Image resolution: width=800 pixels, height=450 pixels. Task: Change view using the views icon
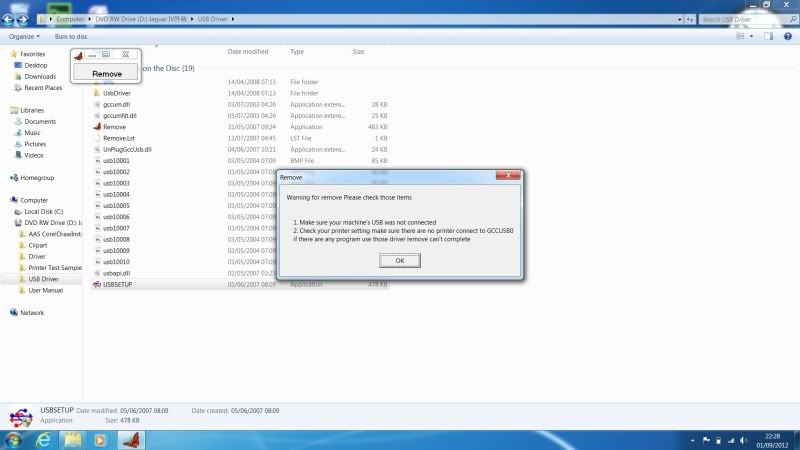[740, 36]
